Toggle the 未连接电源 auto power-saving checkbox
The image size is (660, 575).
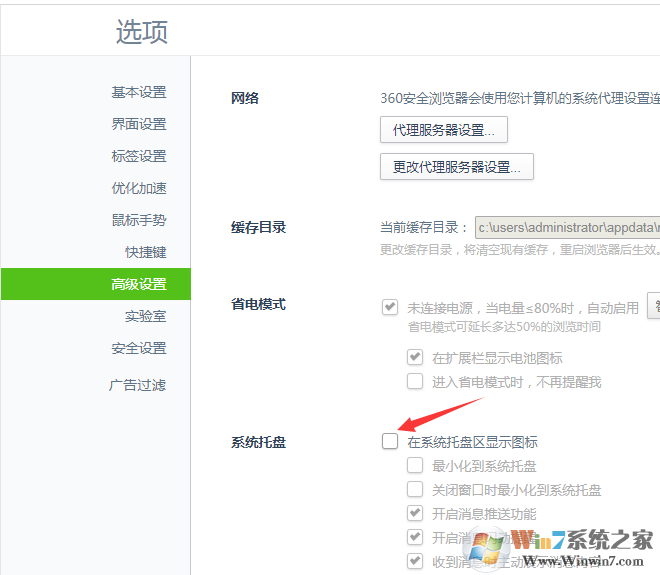[x=390, y=307]
